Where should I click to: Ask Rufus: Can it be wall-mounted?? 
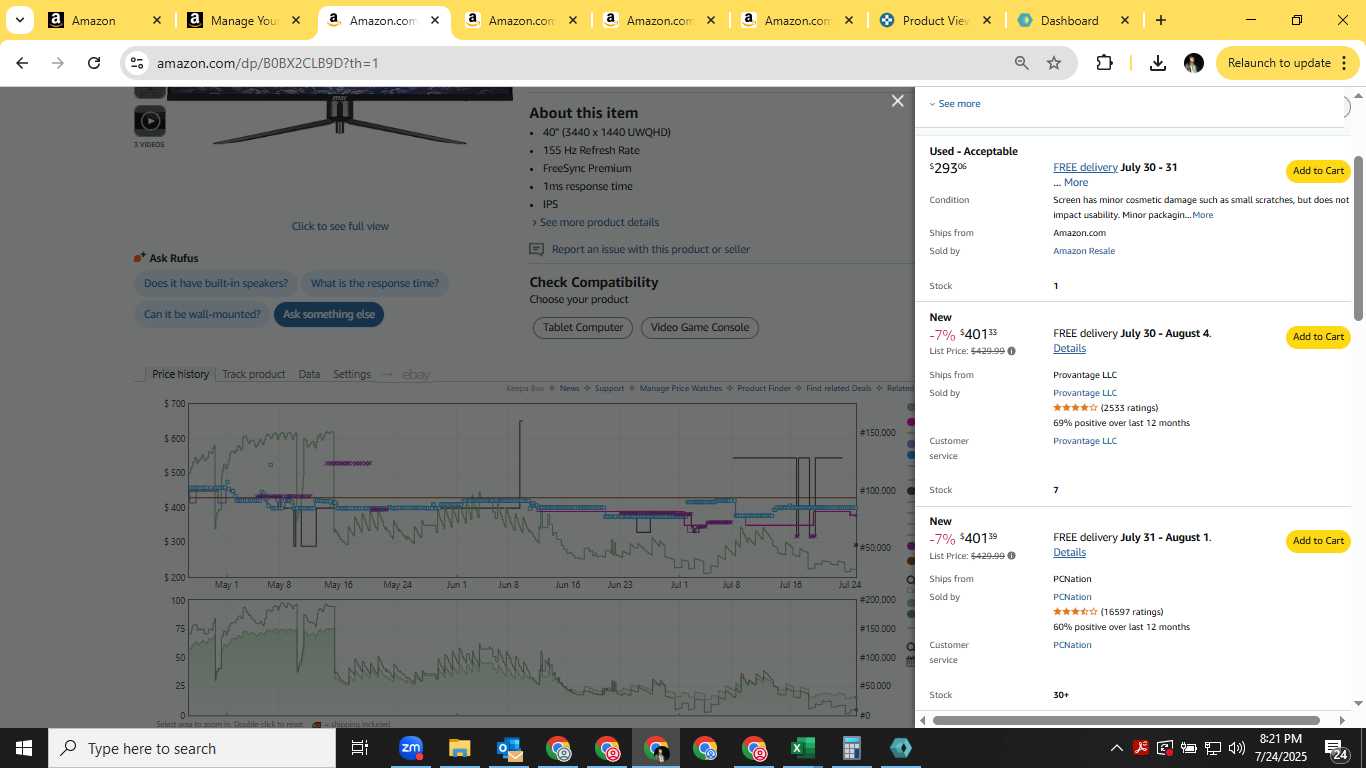202,314
